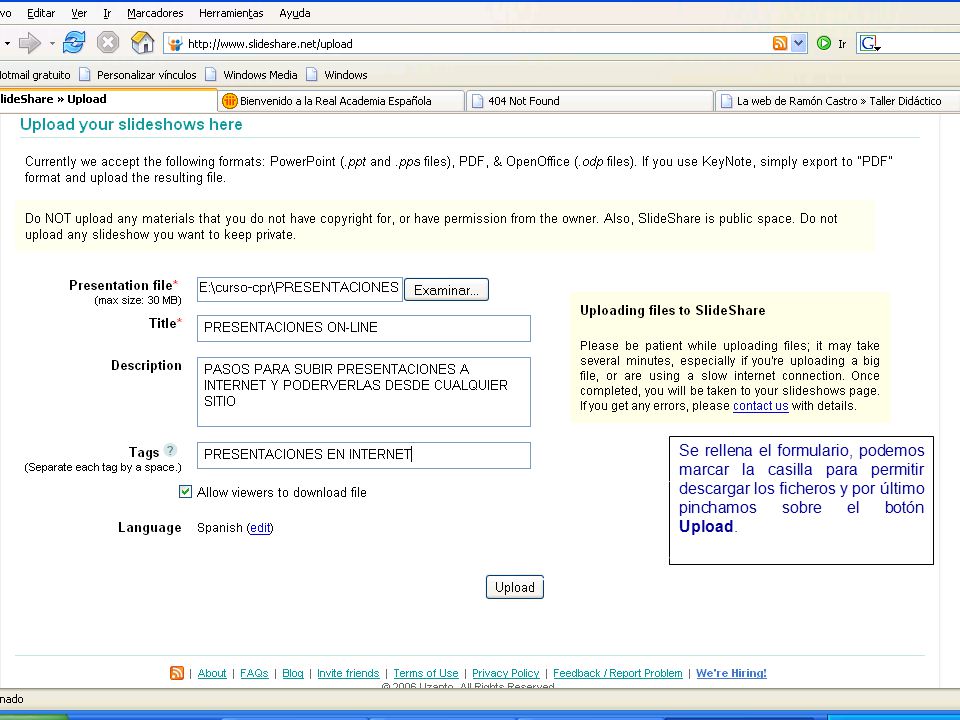
Task: Click the 'Uploading files to SlideShare' heading
Action: (672, 310)
